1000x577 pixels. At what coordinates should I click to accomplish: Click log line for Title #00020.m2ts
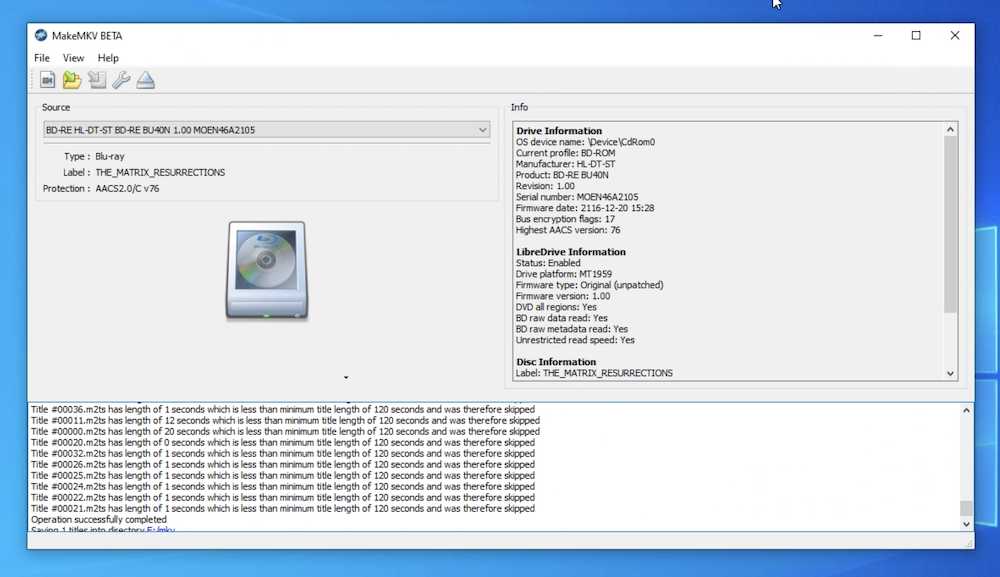tap(283, 442)
